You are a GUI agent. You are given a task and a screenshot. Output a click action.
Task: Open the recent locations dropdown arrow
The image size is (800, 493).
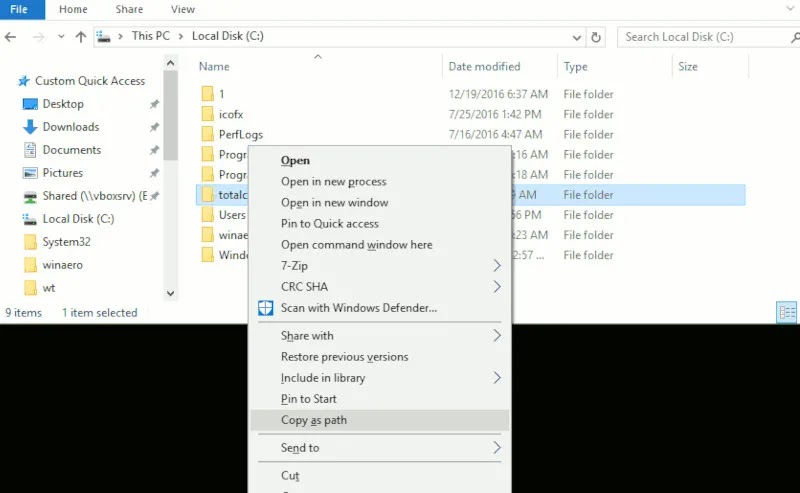coord(61,37)
